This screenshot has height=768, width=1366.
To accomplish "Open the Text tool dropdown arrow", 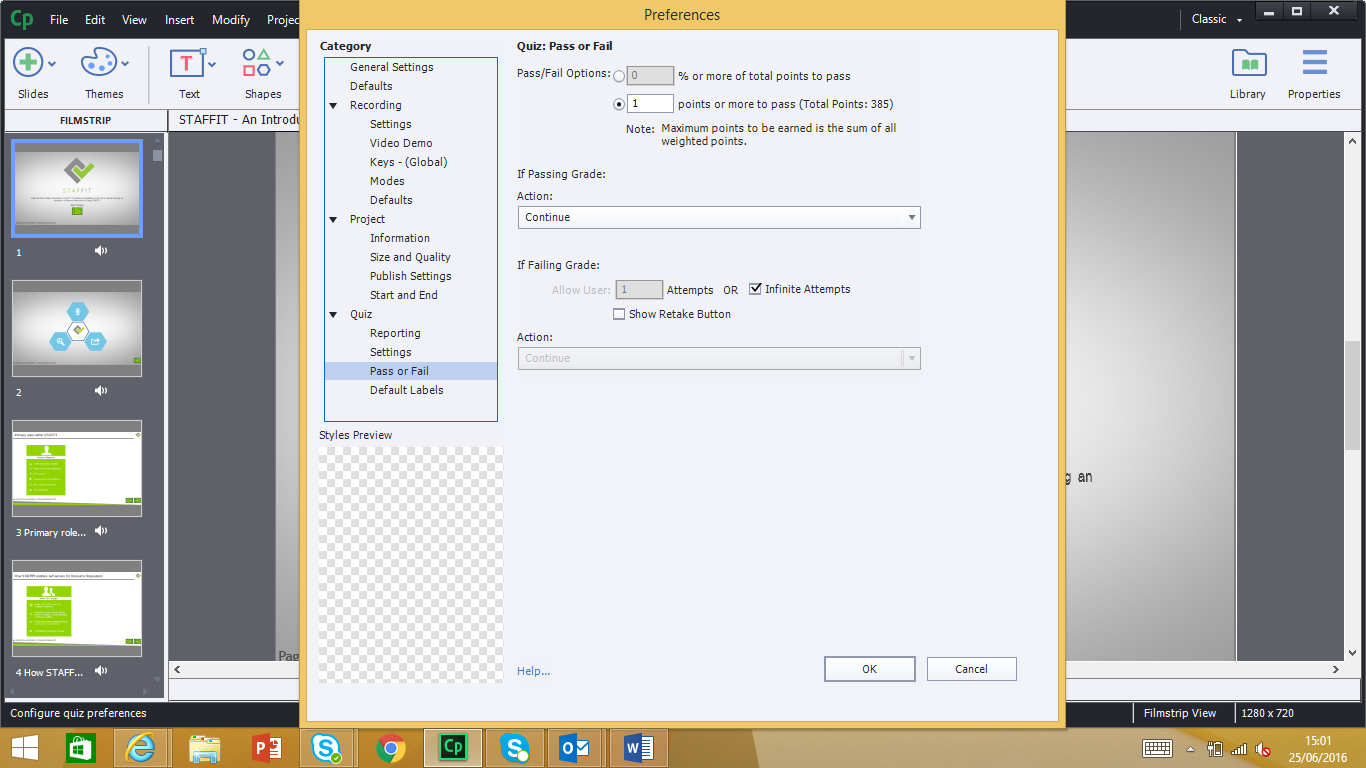I will point(211,64).
